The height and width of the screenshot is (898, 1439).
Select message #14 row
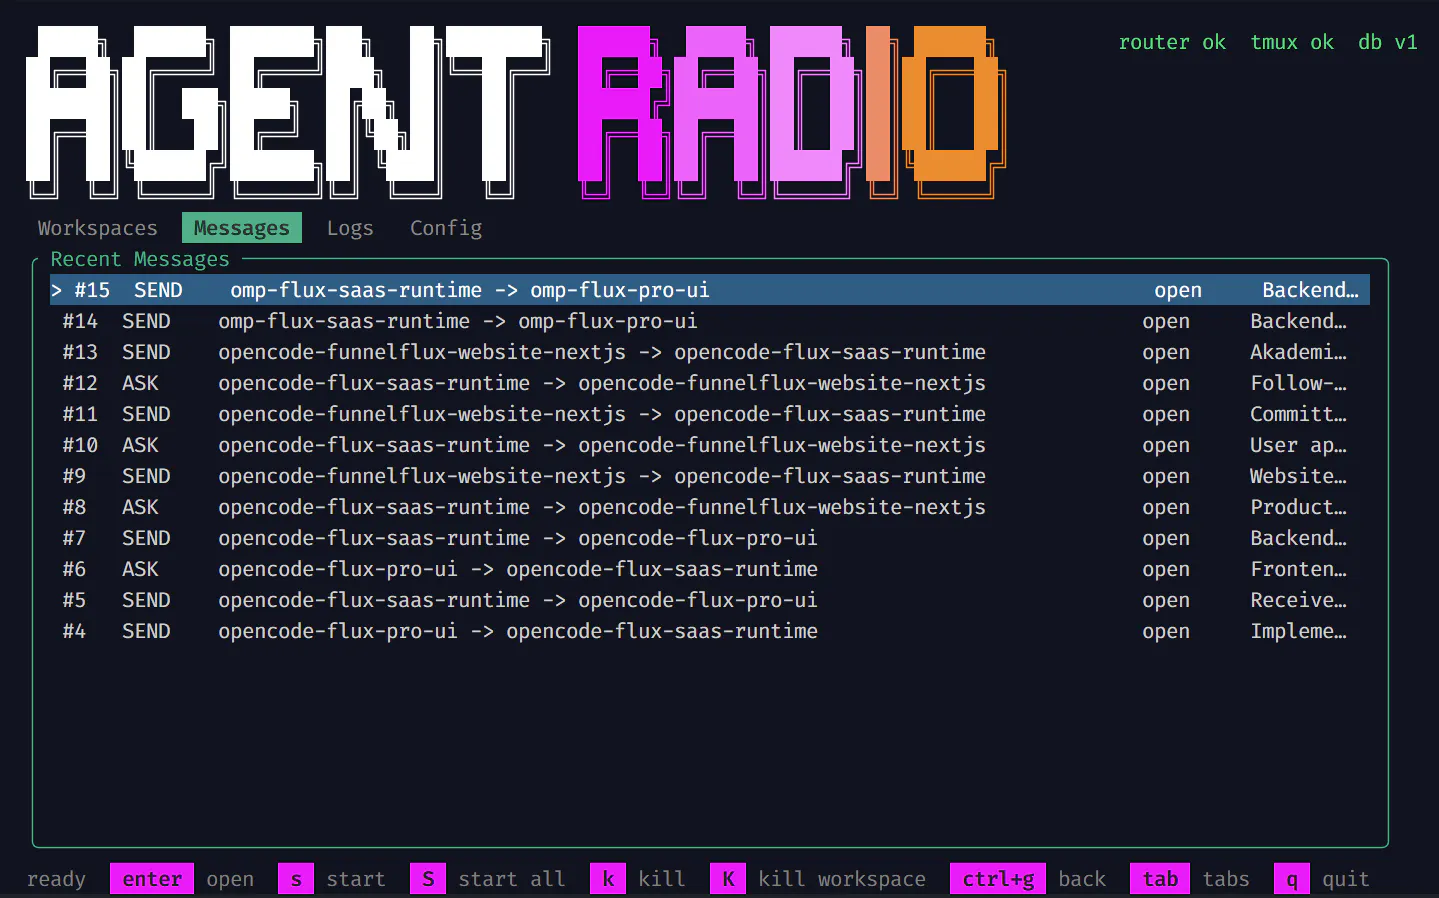[710, 321]
